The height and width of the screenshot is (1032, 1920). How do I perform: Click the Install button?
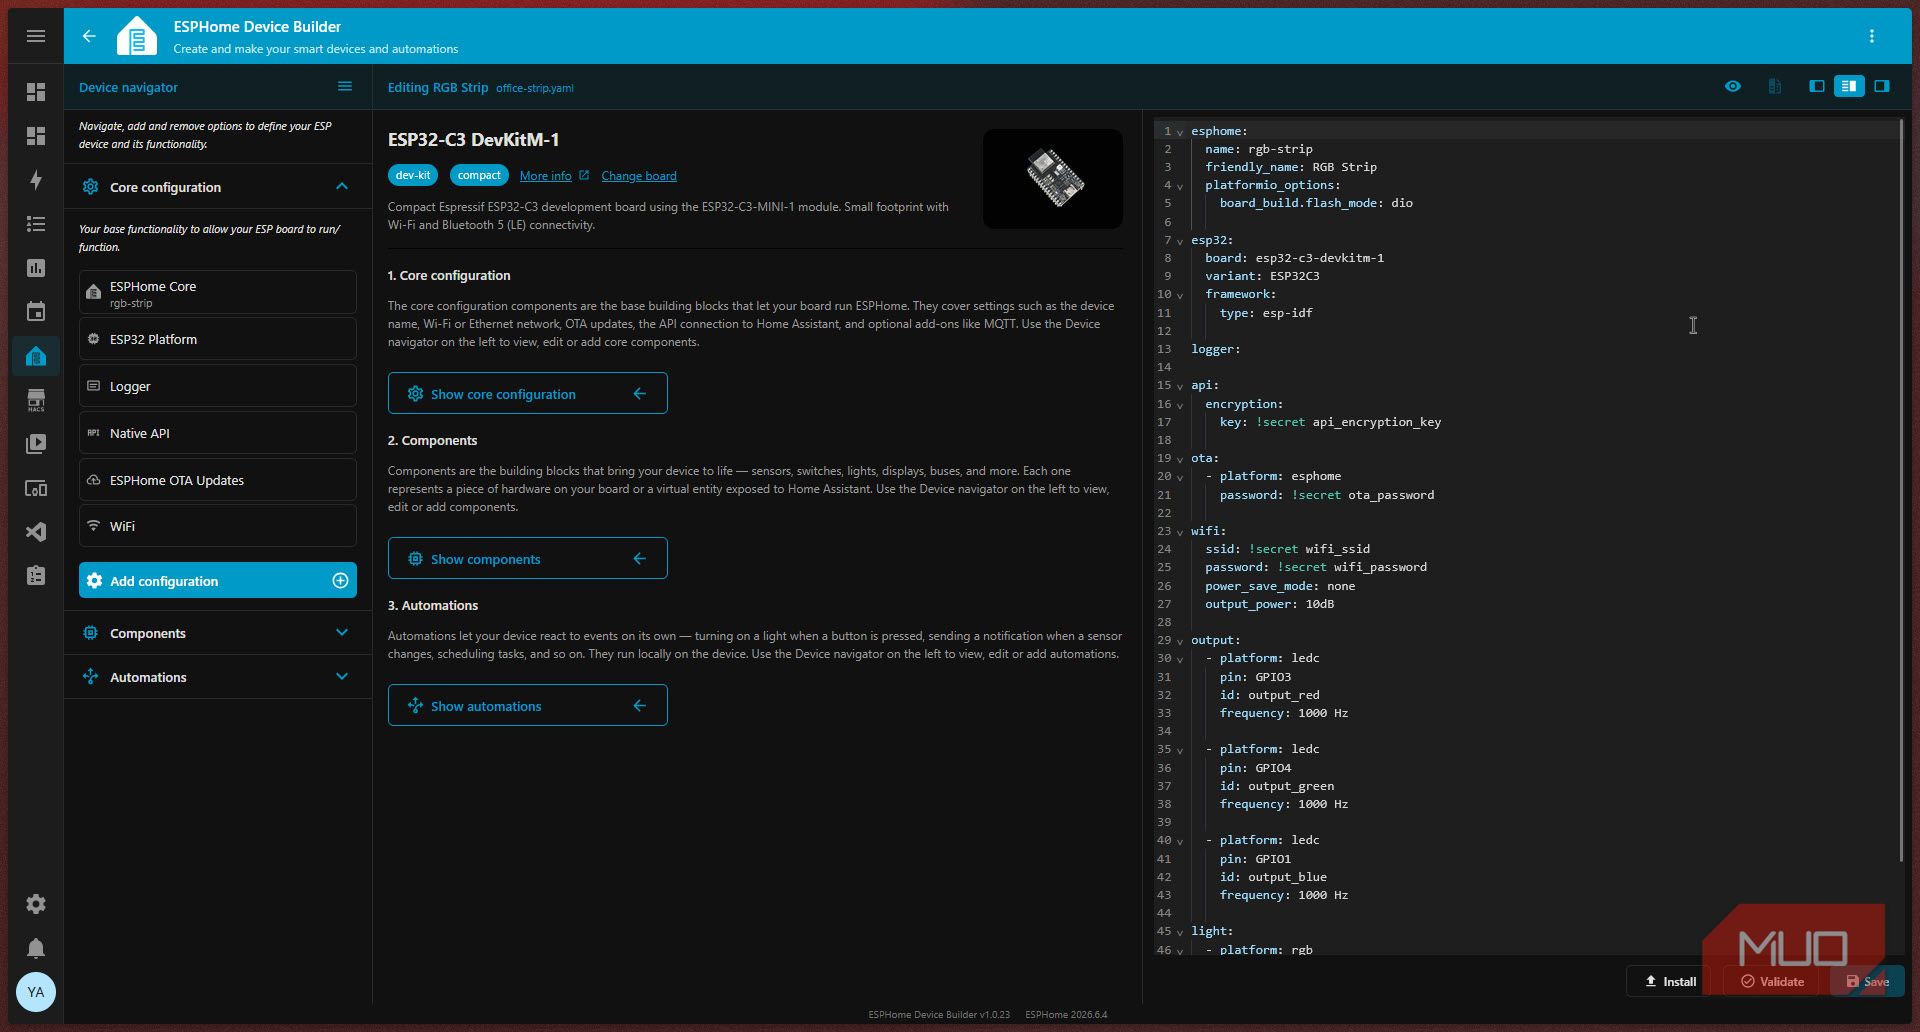point(1671,981)
